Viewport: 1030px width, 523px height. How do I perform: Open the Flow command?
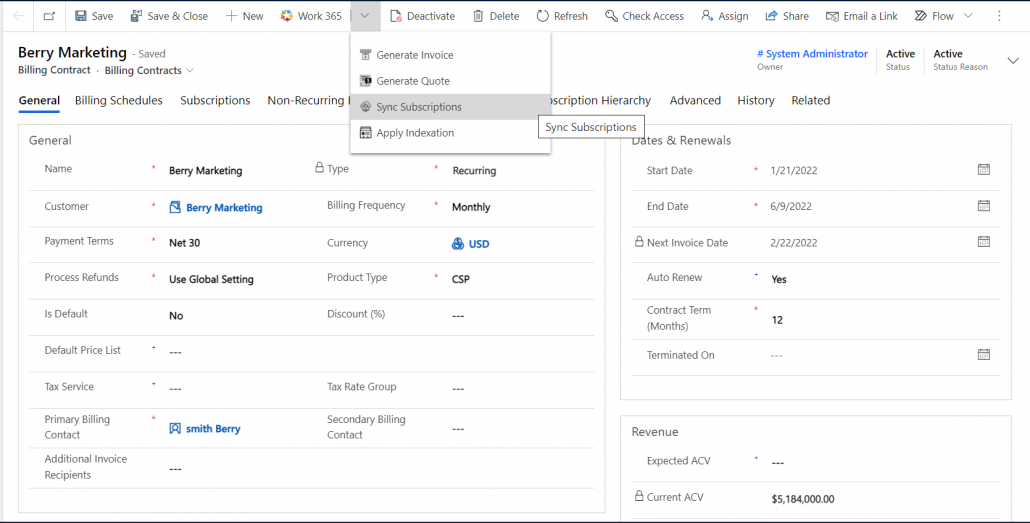click(x=934, y=16)
